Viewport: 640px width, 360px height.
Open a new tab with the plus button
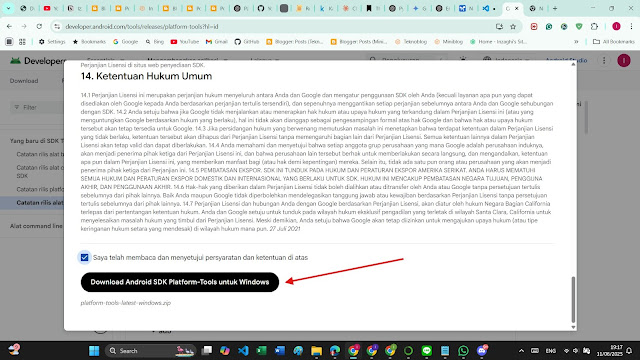[555, 8]
